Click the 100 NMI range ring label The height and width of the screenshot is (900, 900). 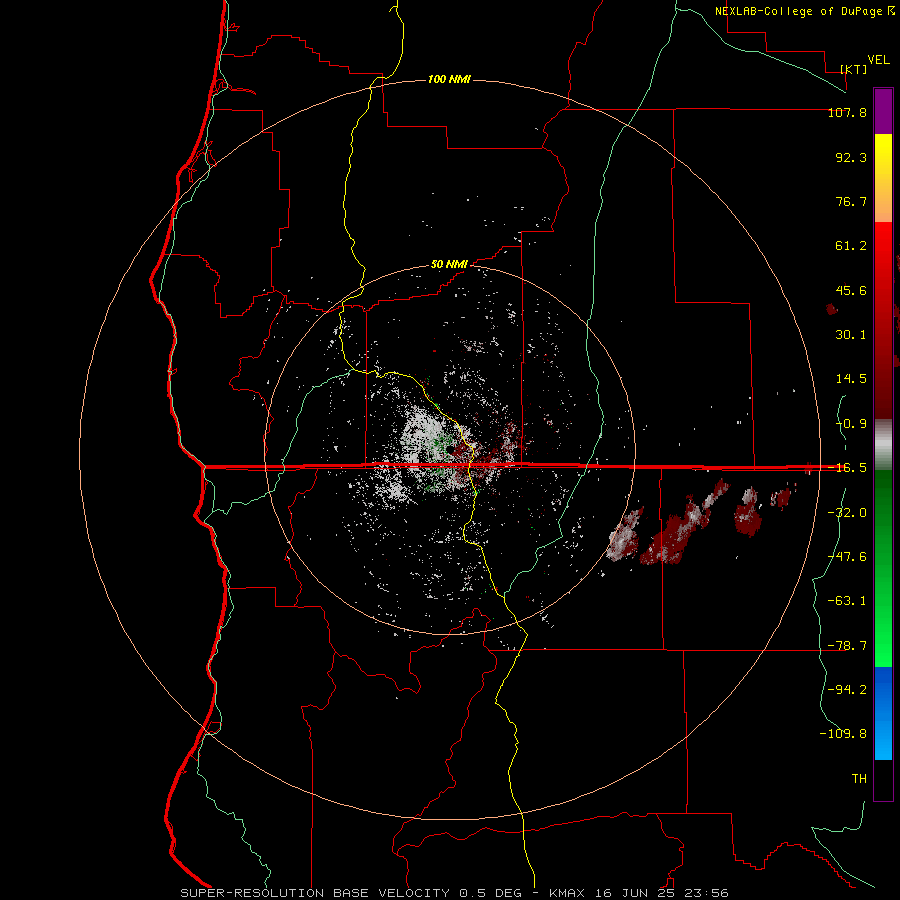click(449, 79)
